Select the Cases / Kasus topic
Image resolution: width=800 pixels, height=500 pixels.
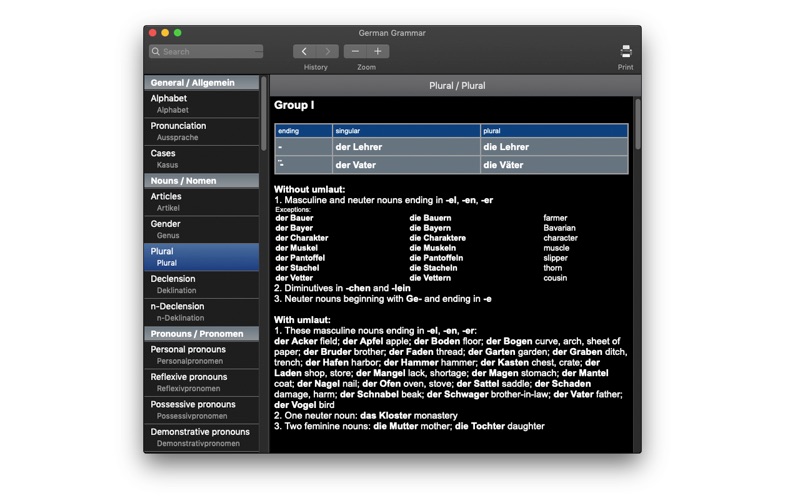(202, 159)
